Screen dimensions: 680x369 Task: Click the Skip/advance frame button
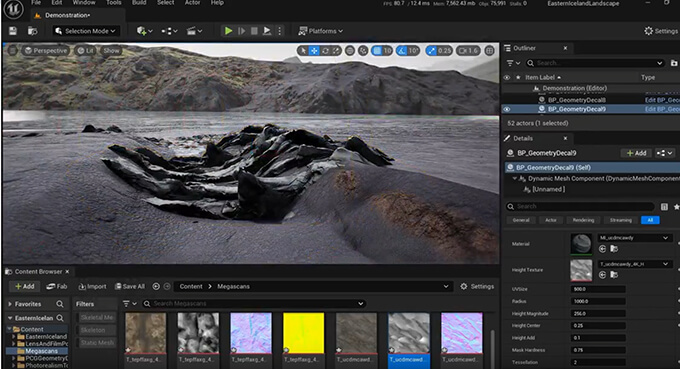242,31
